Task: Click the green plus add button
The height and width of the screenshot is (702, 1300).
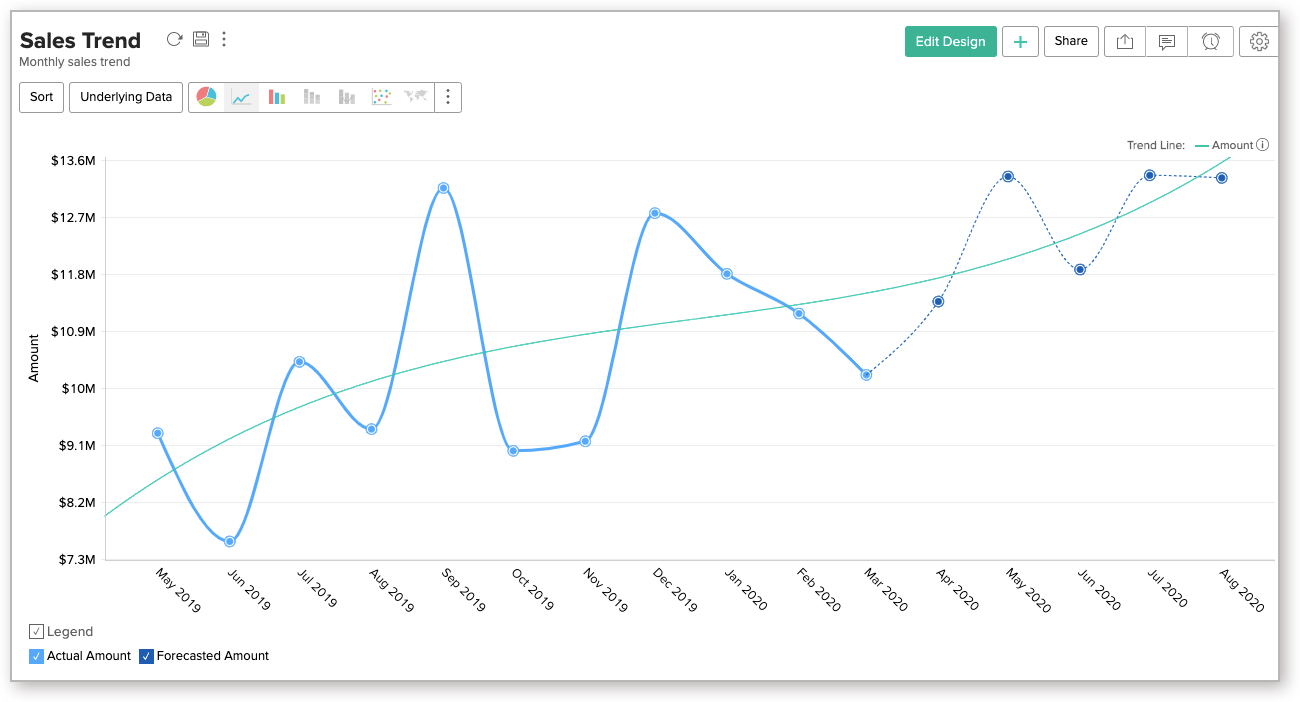Action: tap(1020, 41)
